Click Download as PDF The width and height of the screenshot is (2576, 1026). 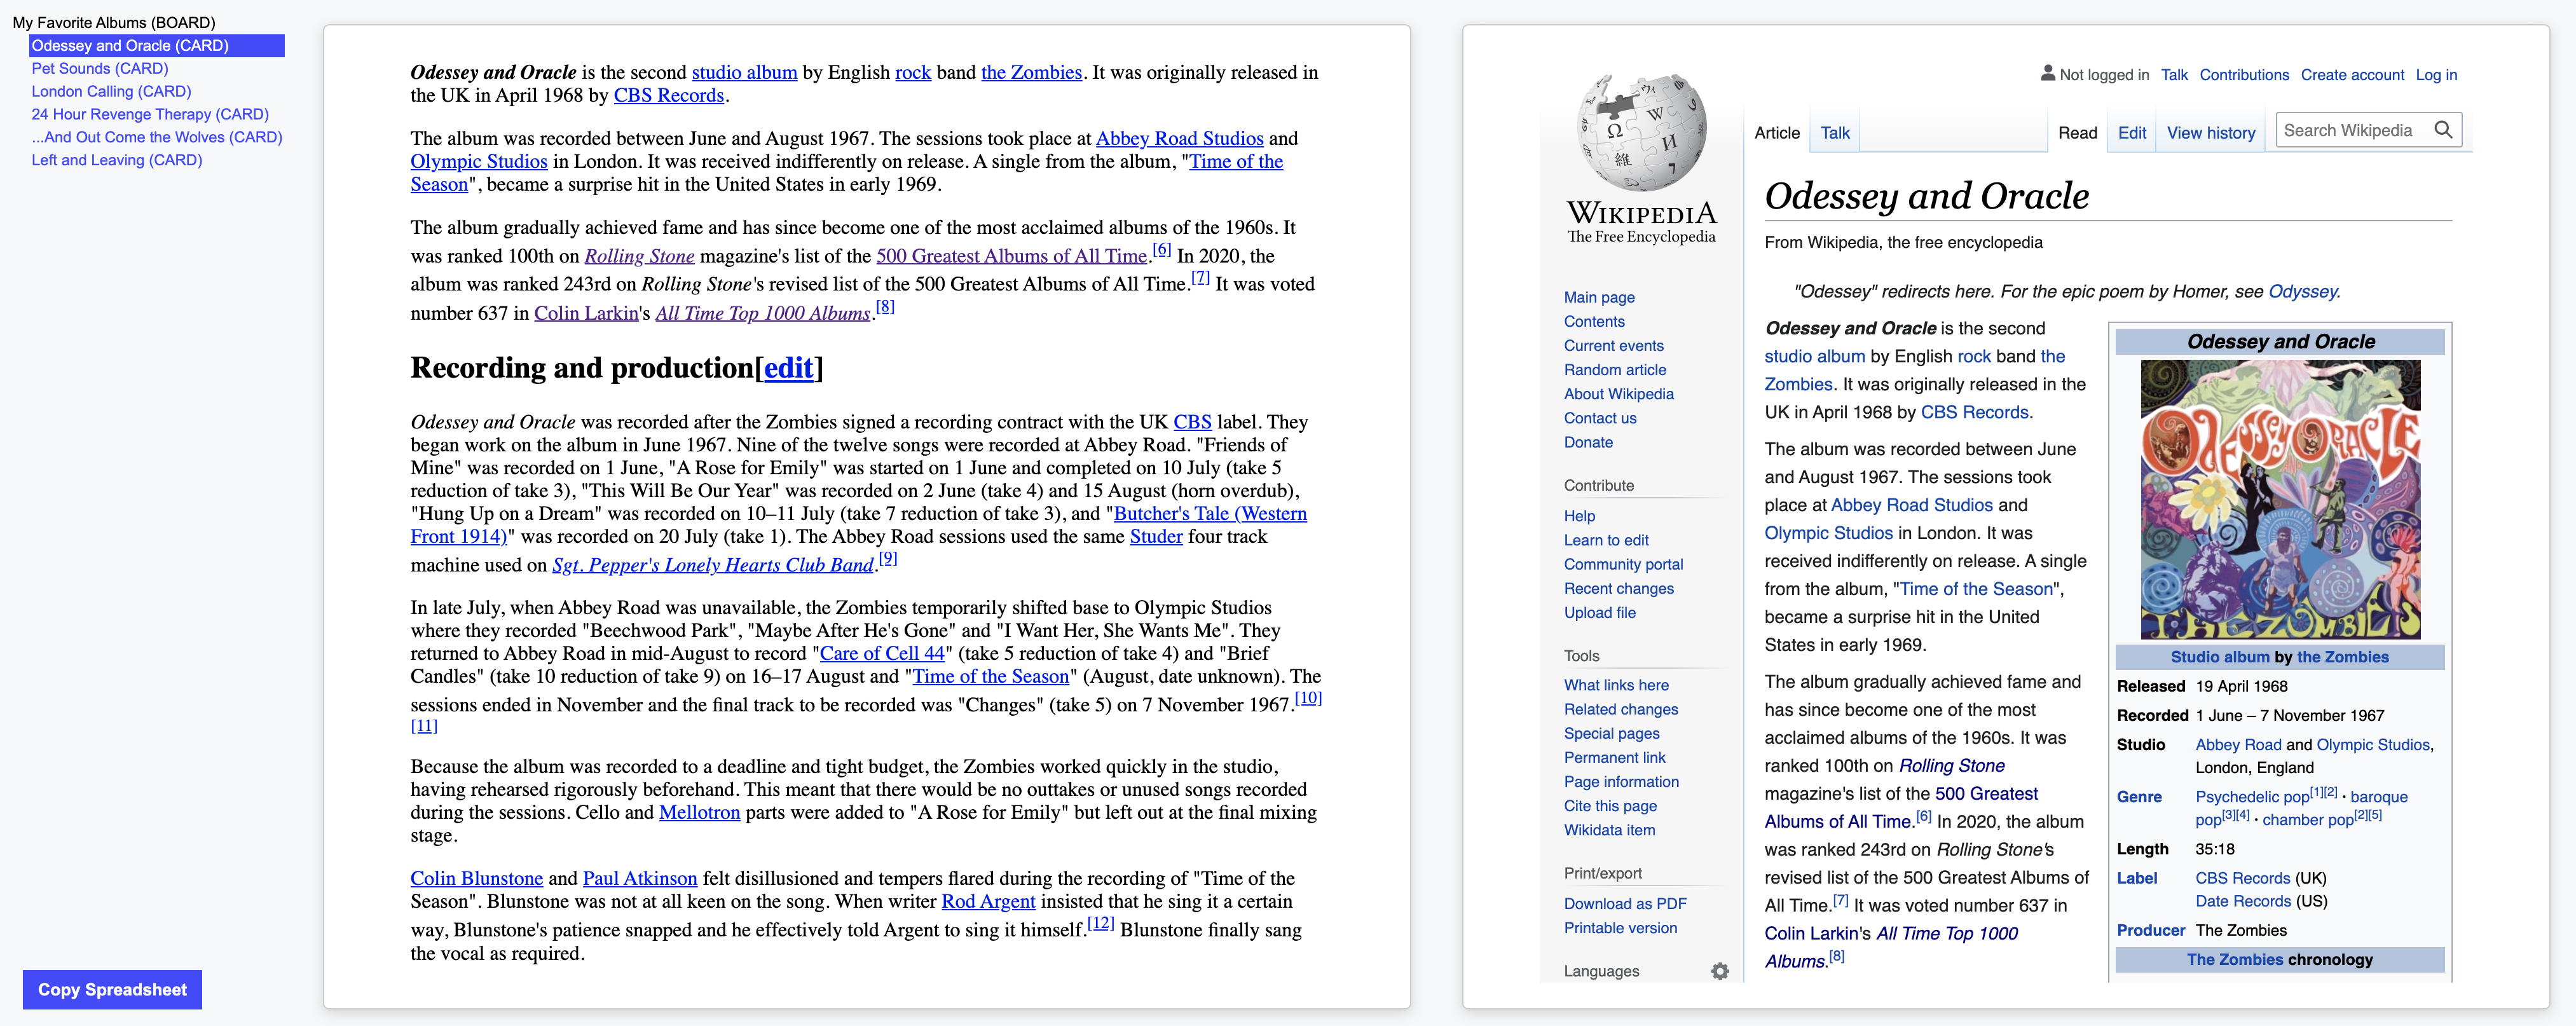pyautogui.click(x=1624, y=903)
